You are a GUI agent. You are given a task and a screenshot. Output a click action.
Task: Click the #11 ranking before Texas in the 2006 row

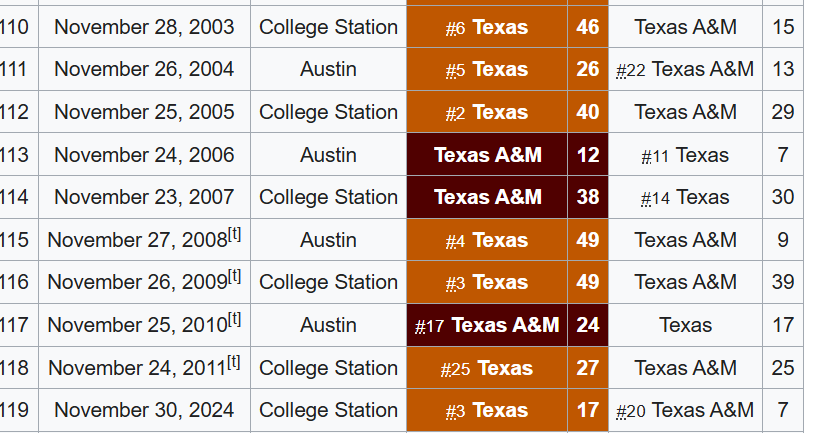coord(655,156)
